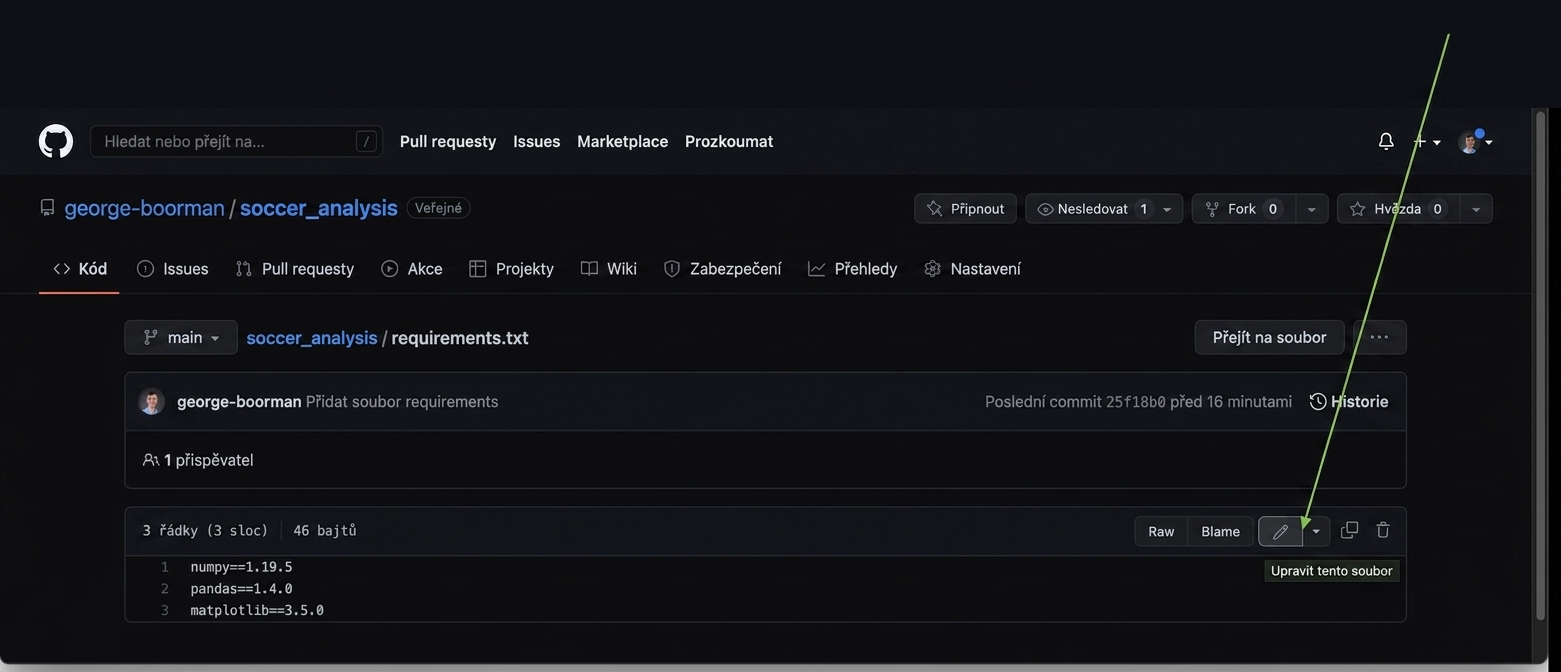Select line number 2
This screenshot has width=1561, height=672.
click(x=165, y=589)
